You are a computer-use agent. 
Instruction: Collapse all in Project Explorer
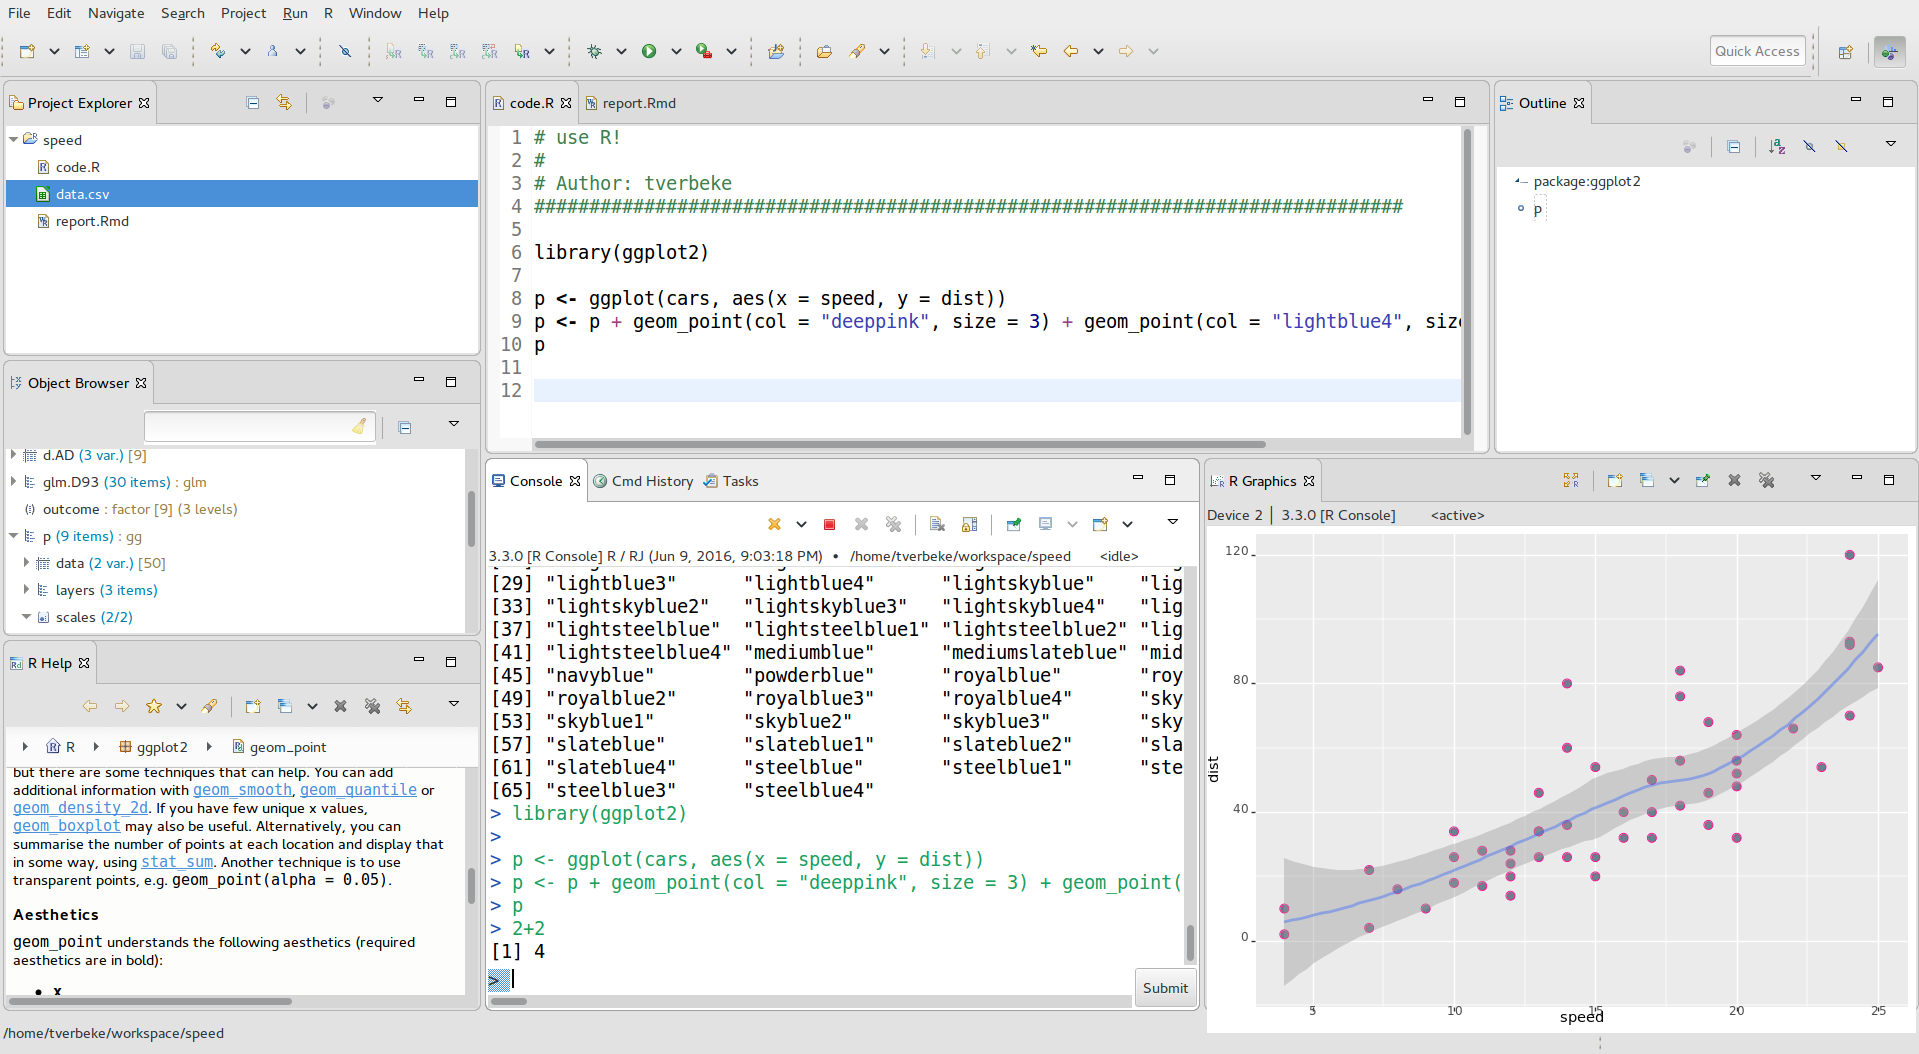(253, 102)
